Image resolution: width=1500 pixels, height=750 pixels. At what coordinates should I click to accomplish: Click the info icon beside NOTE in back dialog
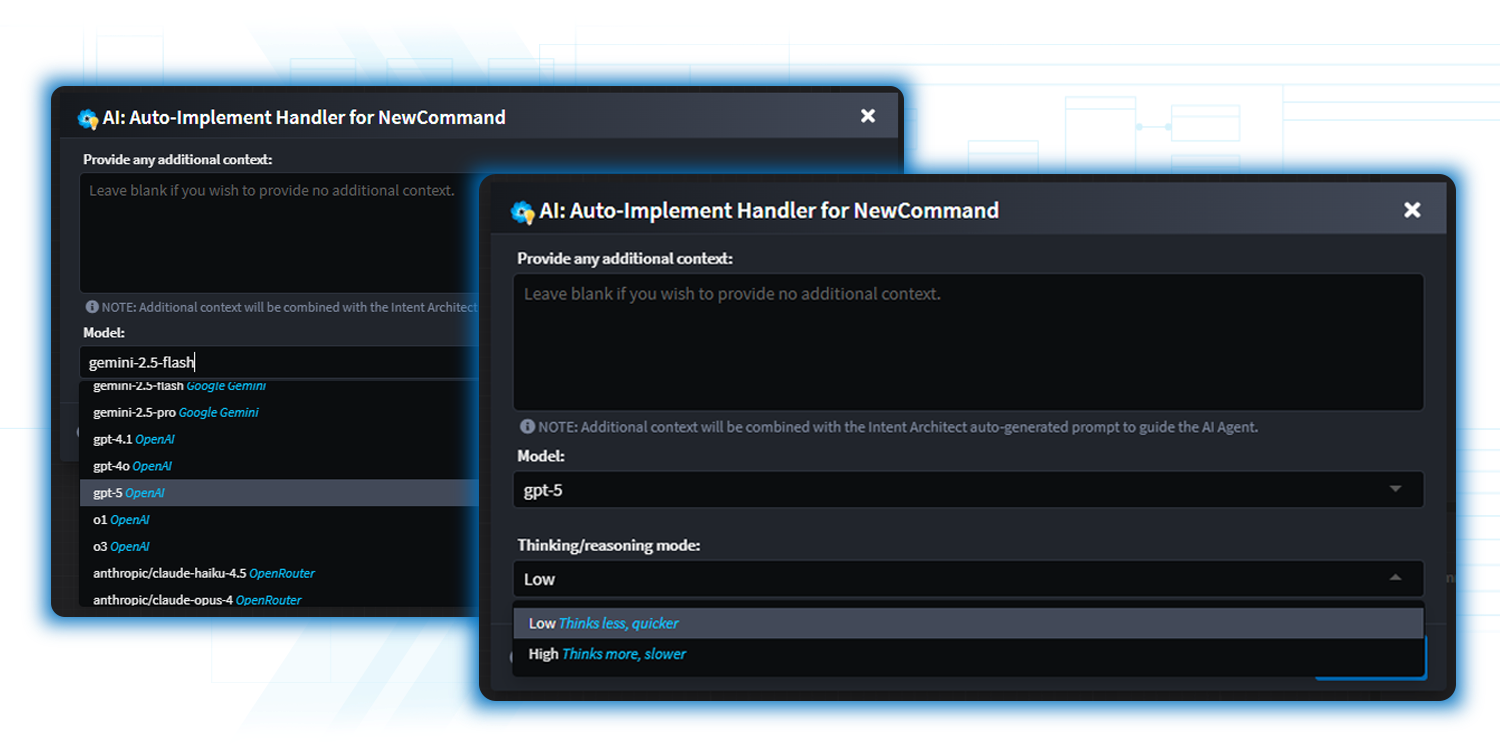tap(92, 307)
